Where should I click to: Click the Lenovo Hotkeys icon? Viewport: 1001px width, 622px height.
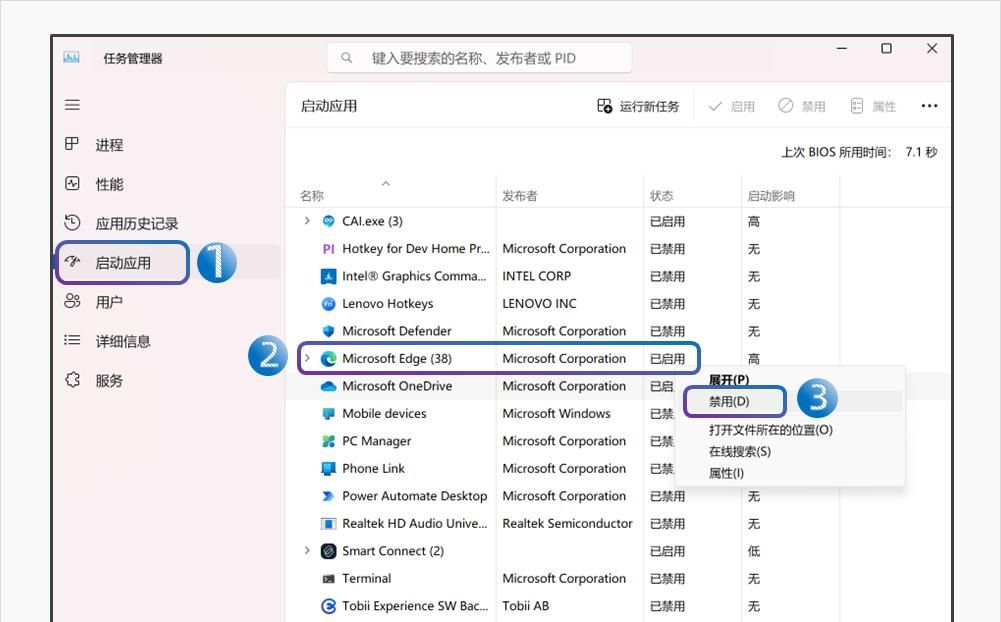pos(328,304)
